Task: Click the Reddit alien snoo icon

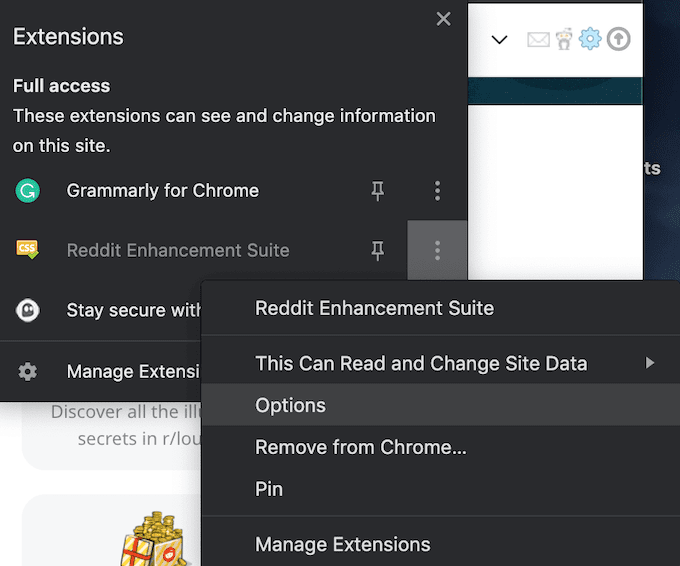Action: [x=565, y=40]
